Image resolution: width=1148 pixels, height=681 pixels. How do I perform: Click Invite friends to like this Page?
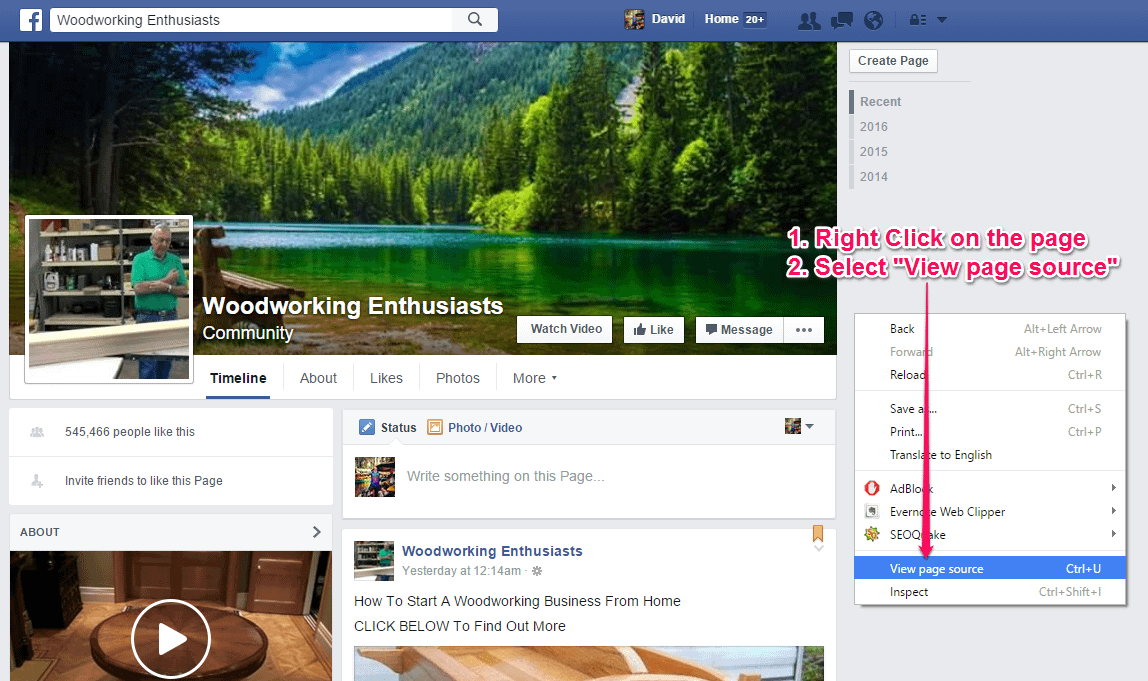pyautogui.click(x=144, y=481)
